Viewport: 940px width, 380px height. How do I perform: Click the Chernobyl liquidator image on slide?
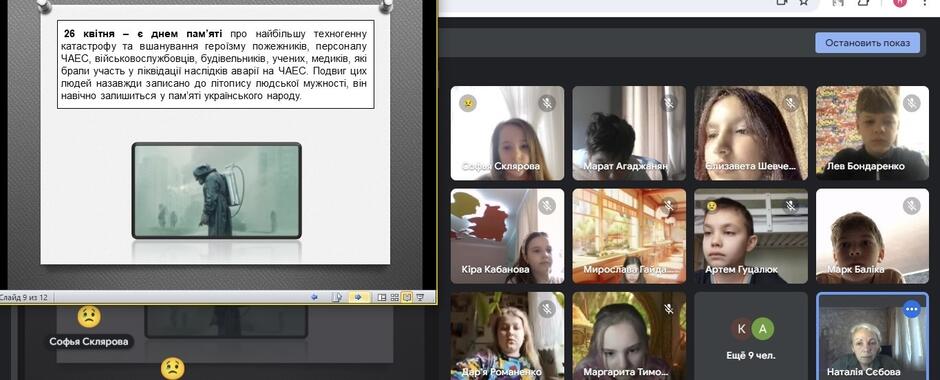click(x=216, y=190)
